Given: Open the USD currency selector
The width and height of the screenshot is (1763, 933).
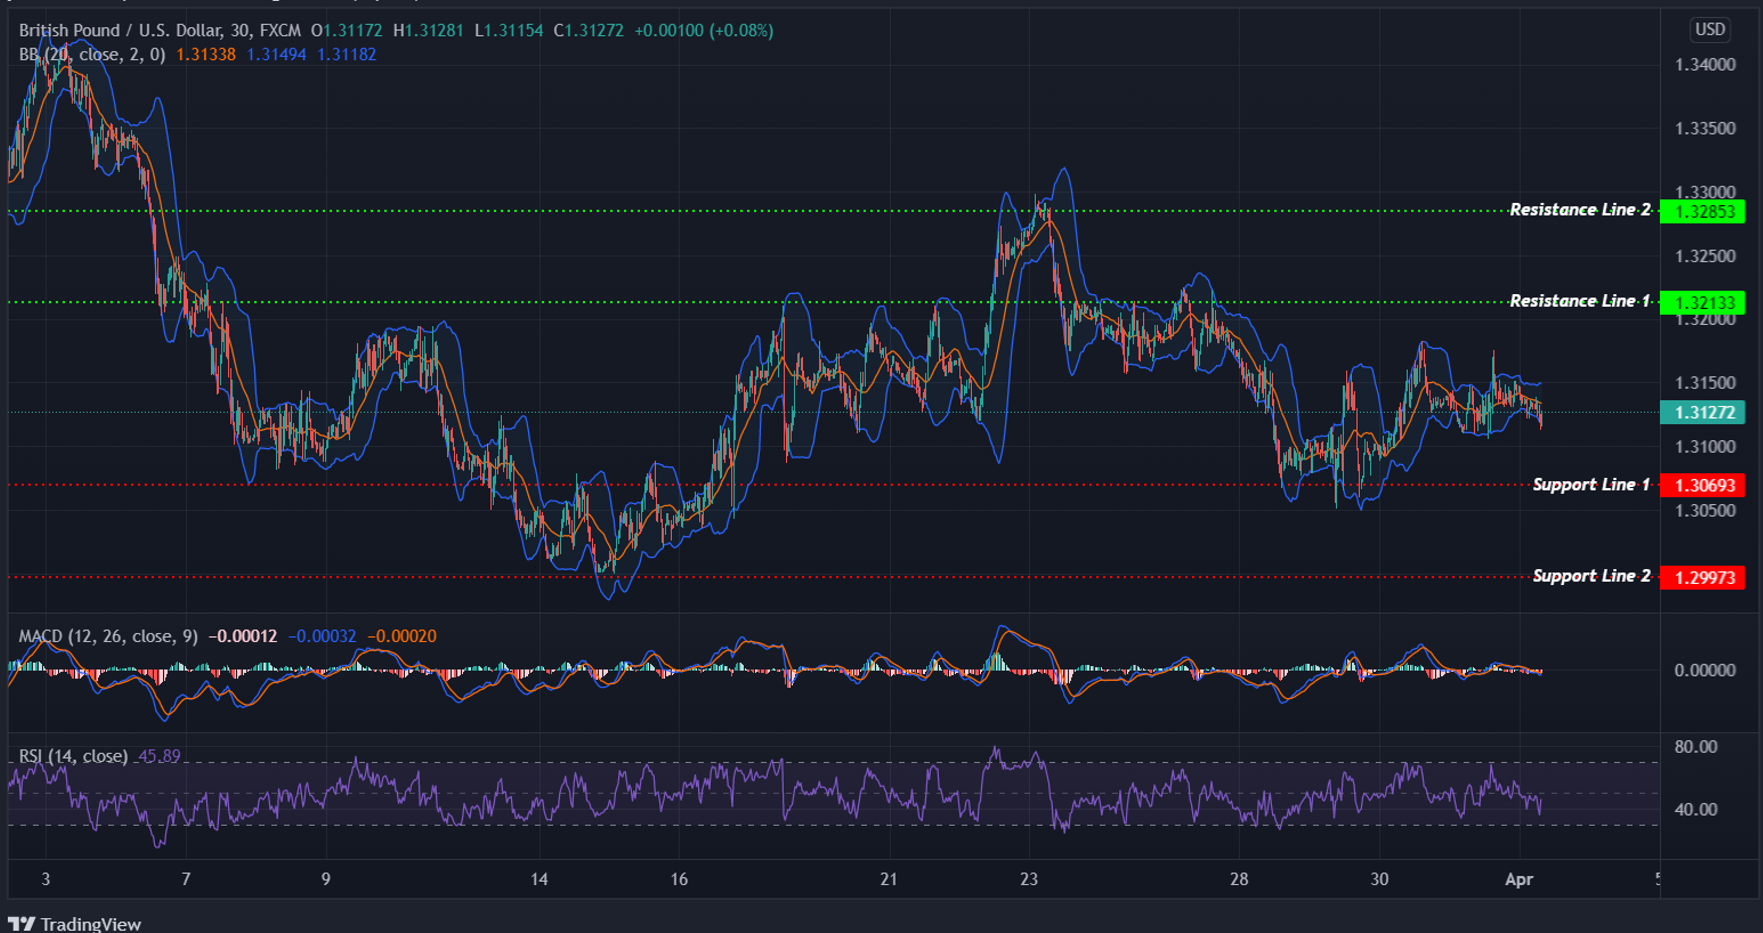Looking at the screenshot, I should click(x=1710, y=30).
